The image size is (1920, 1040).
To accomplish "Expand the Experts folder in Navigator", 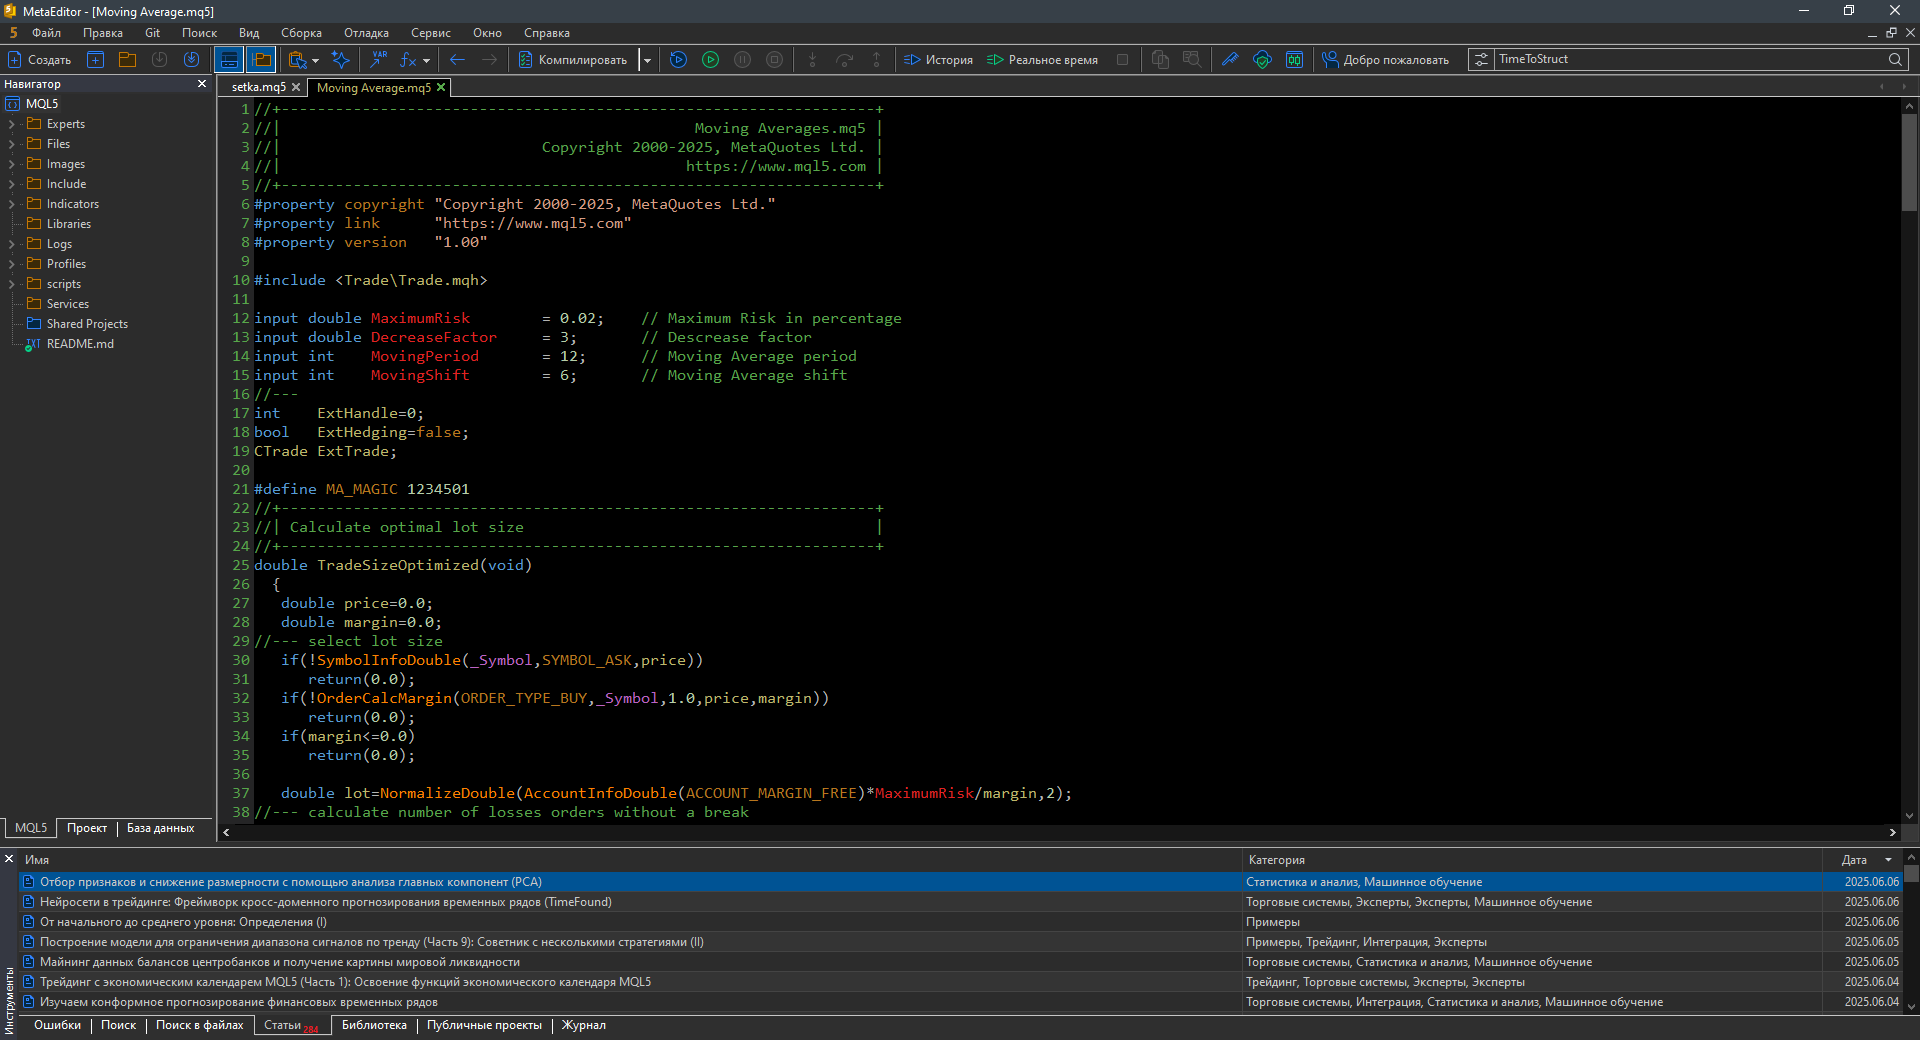I will pos(11,124).
